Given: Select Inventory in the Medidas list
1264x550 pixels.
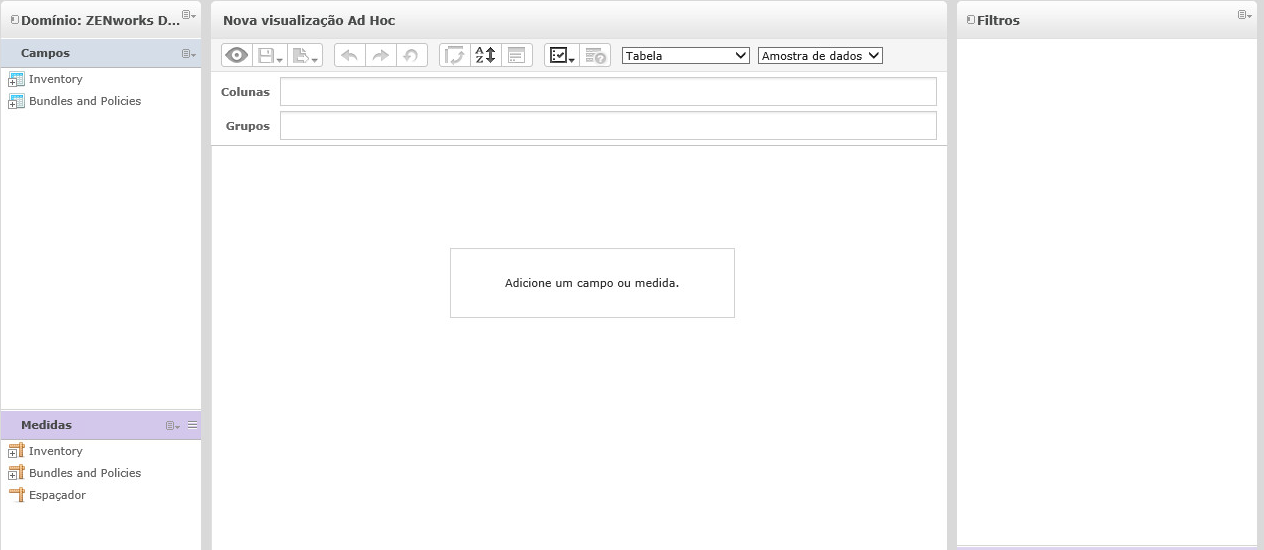Looking at the screenshot, I should pyautogui.click(x=56, y=451).
